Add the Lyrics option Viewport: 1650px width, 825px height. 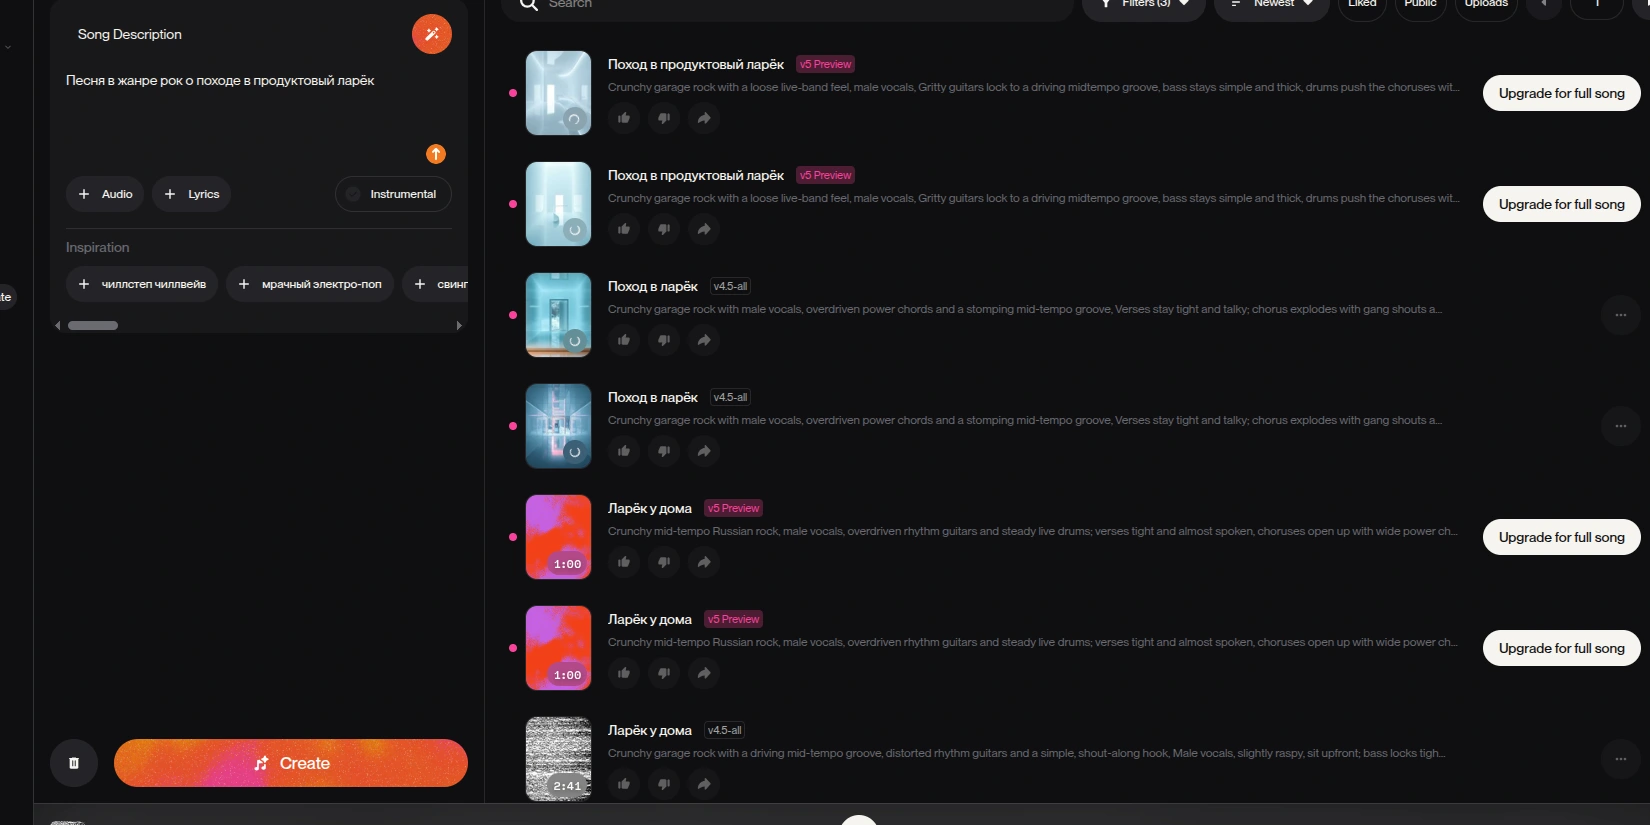coord(191,194)
